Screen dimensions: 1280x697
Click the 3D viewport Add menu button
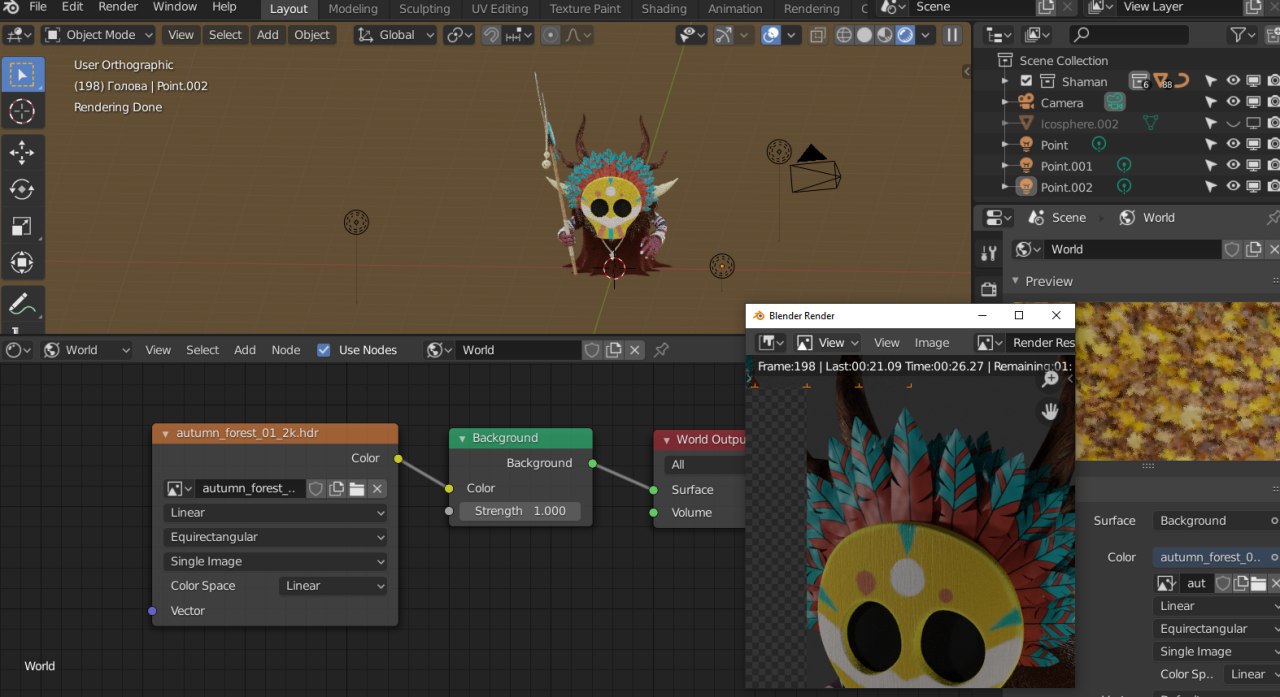coord(268,34)
